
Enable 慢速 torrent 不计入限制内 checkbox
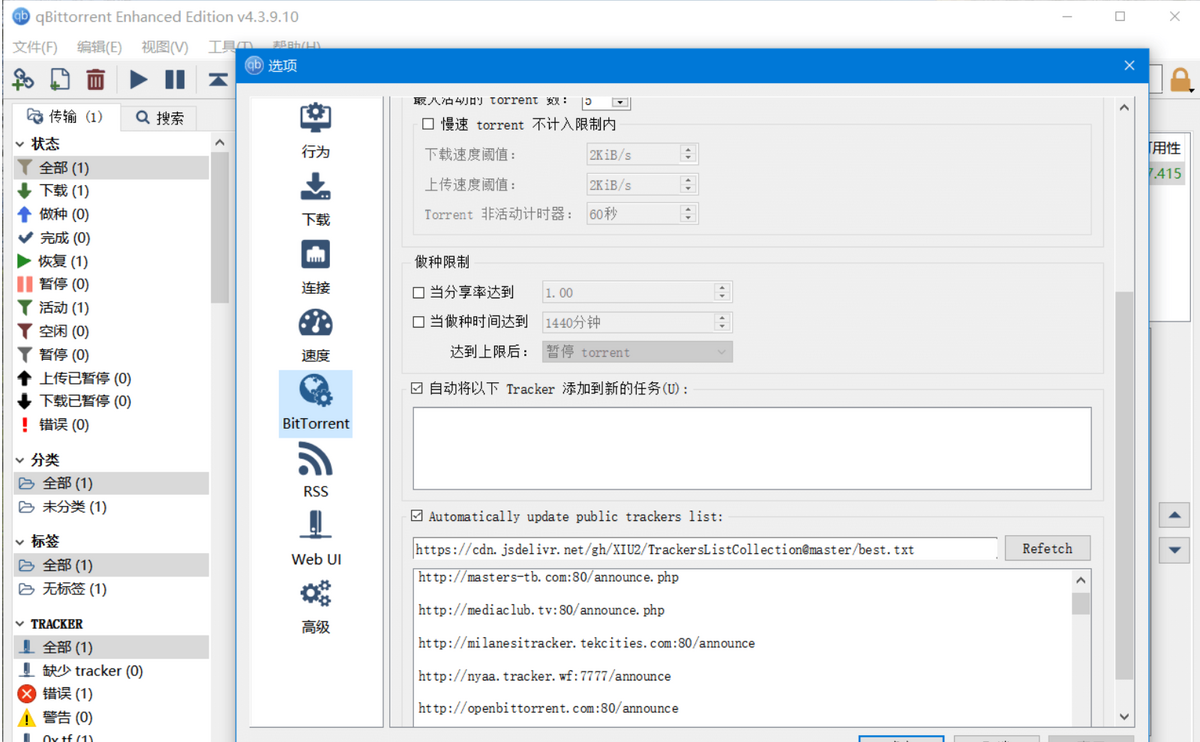428,125
